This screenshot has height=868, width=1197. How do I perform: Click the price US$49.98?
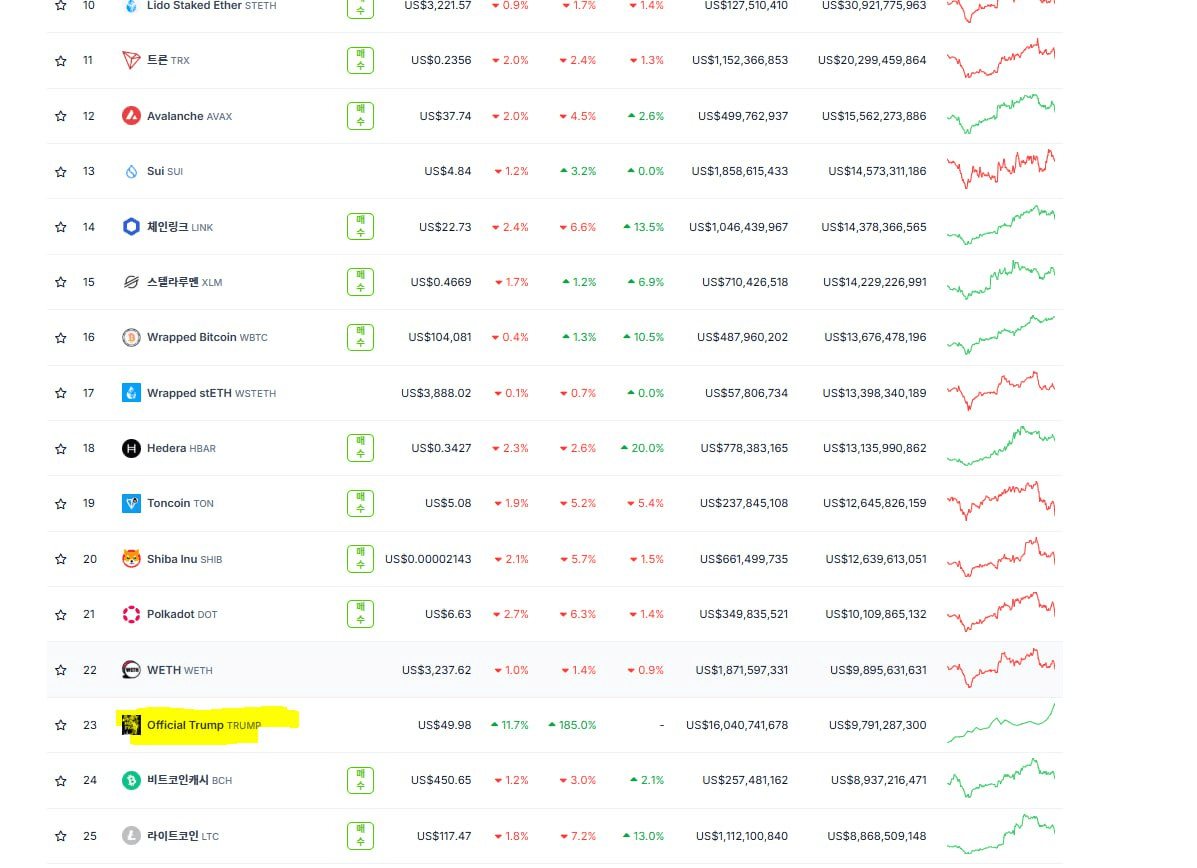pos(444,725)
